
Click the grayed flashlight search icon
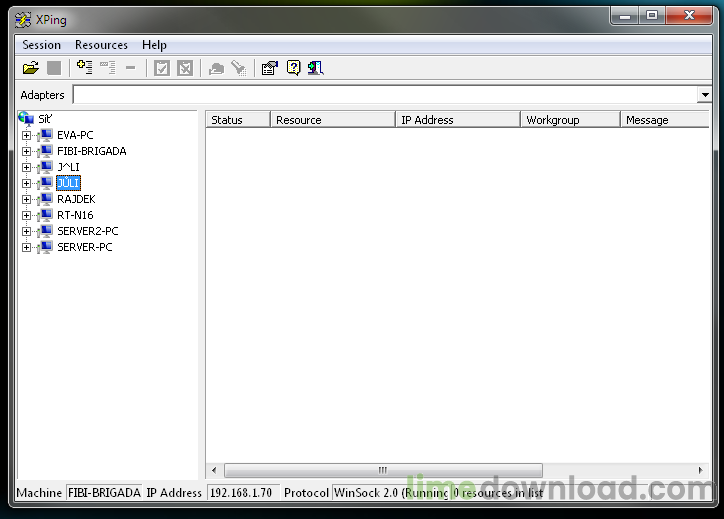pyautogui.click(x=239, y=68)
